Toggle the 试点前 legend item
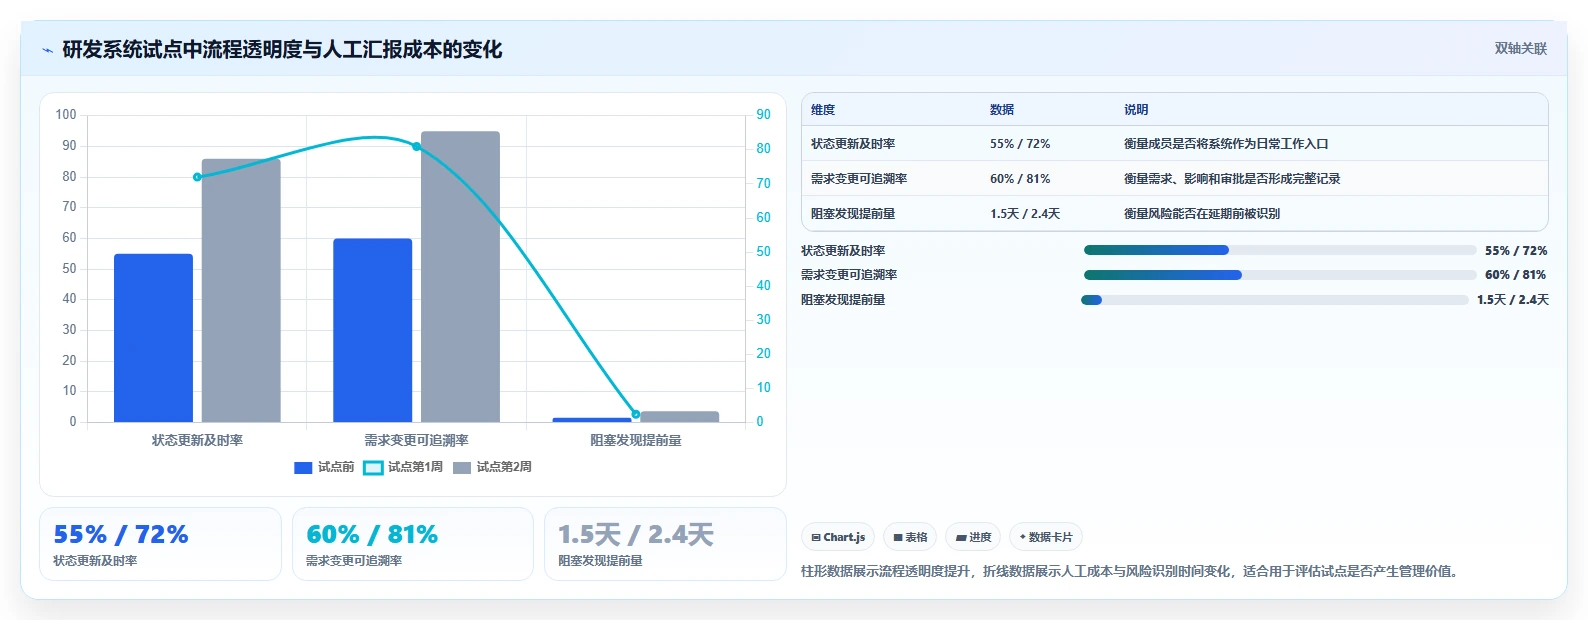The image size is (1588, 620). click(x=324, y=467)
